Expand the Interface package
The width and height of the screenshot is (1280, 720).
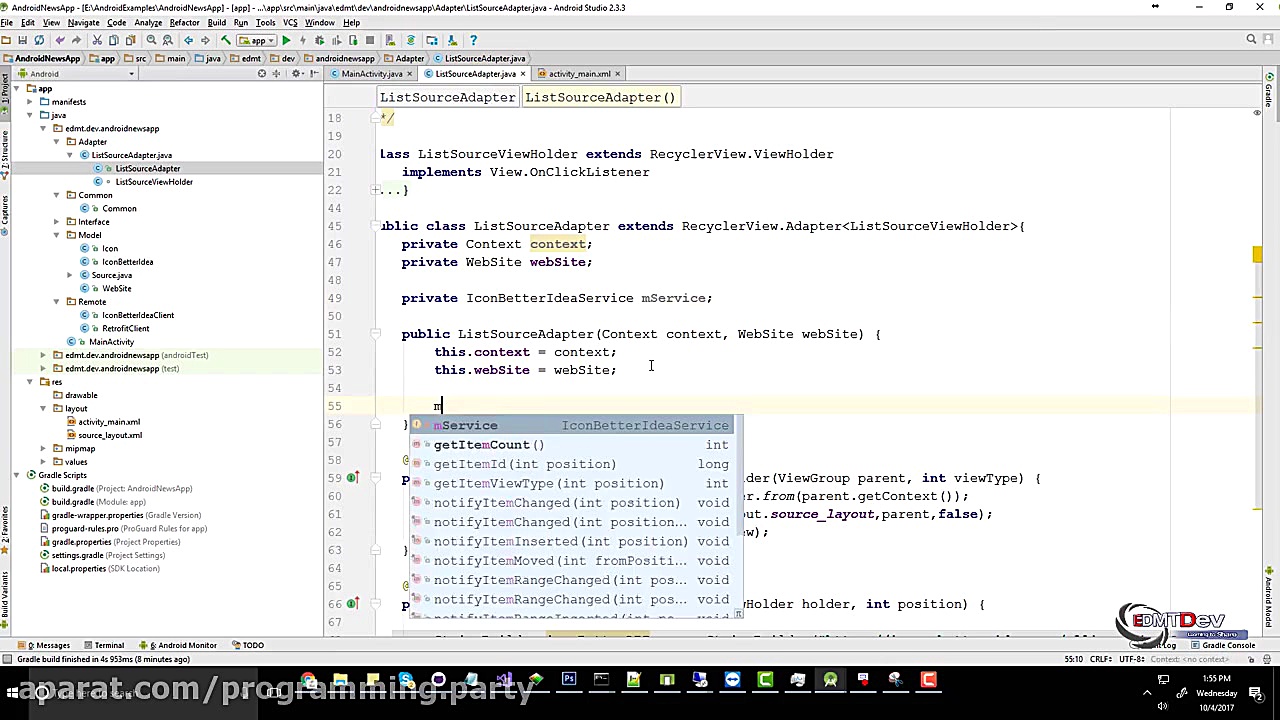pyautogui.click(x=57, y=222)
